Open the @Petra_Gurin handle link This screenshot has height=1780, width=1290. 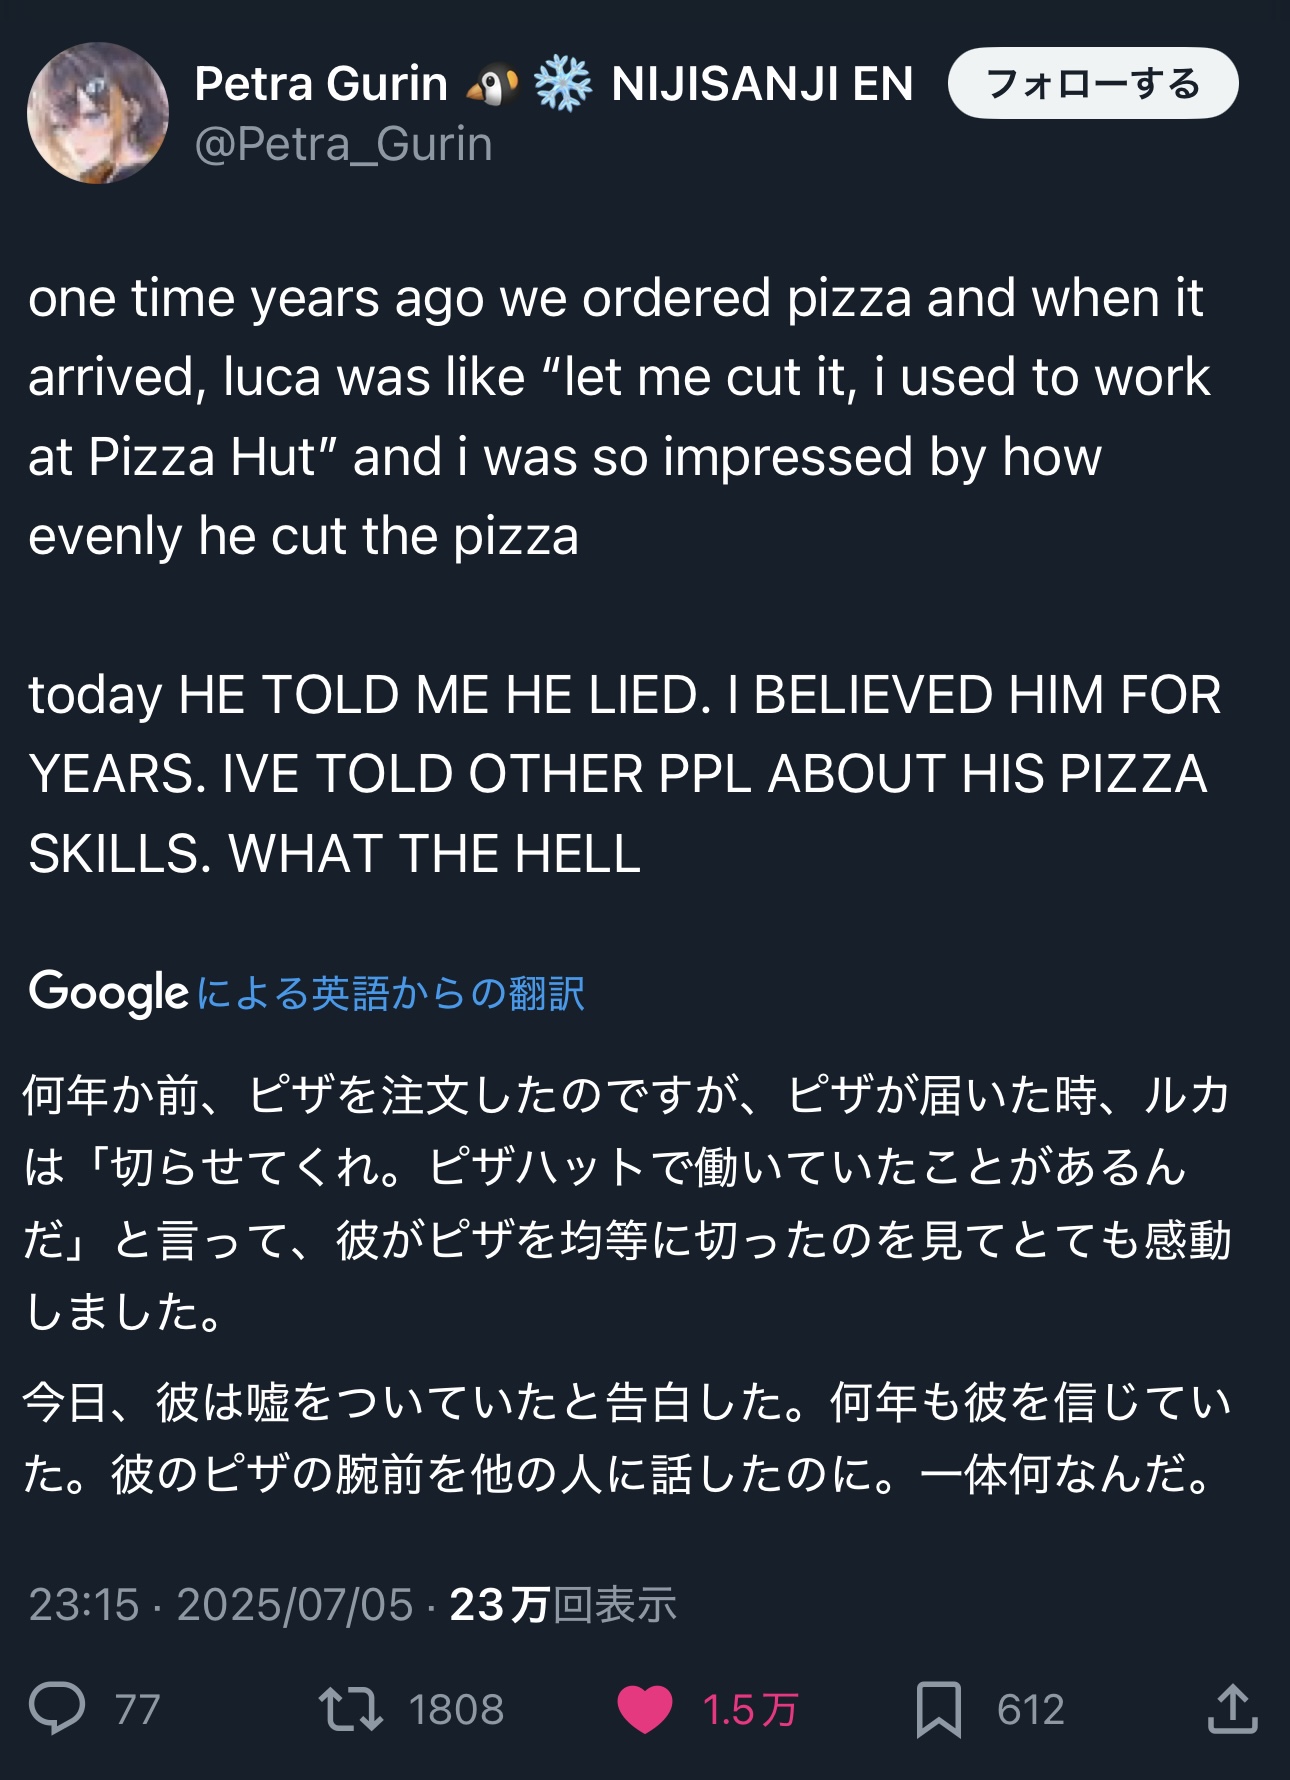343,145
